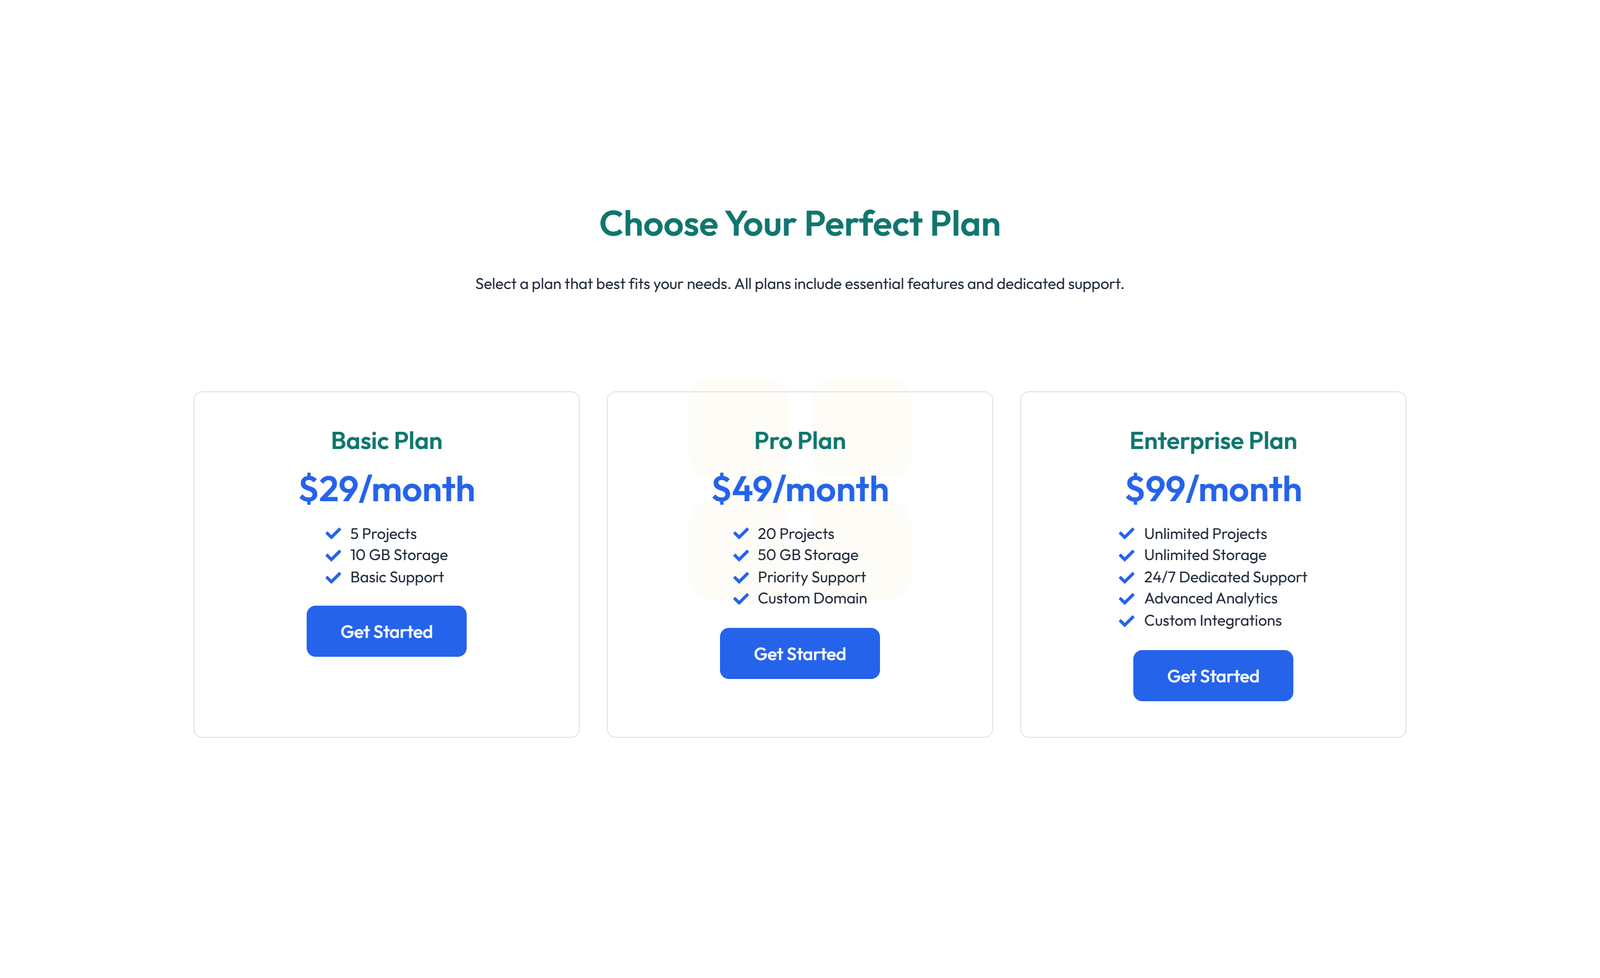Screen dimensions: 1600x978
Task: Click the checkmark beside Custom Domain
Action: (x=741, y=598)
